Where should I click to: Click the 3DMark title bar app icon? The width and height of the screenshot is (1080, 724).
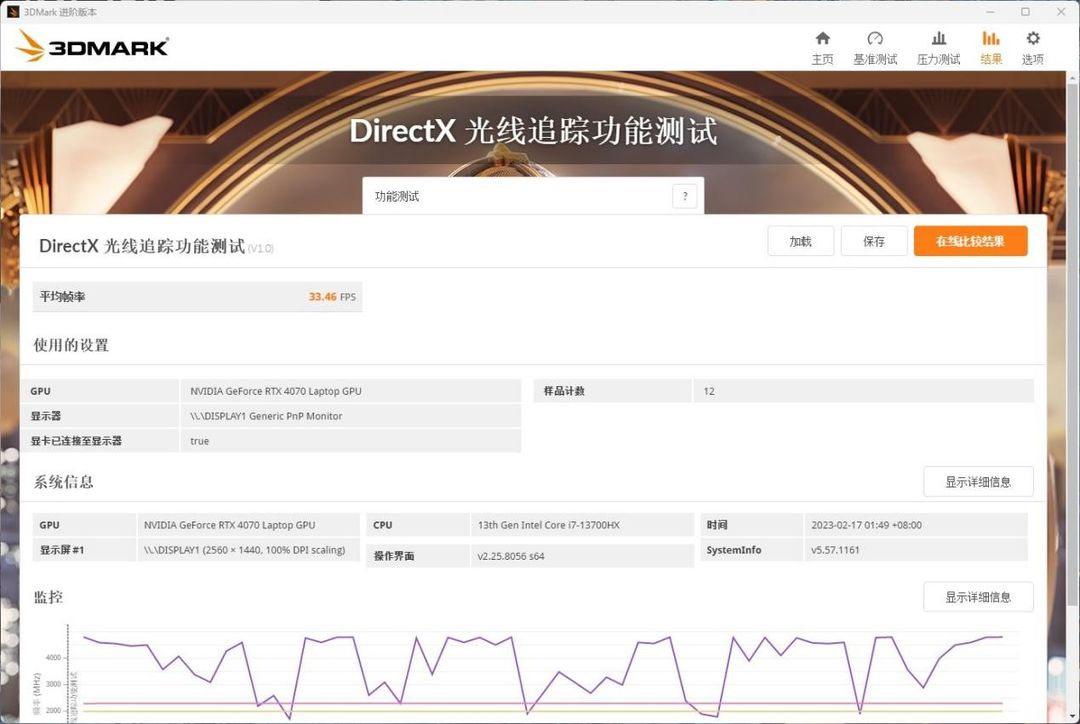tap(12, 12)
